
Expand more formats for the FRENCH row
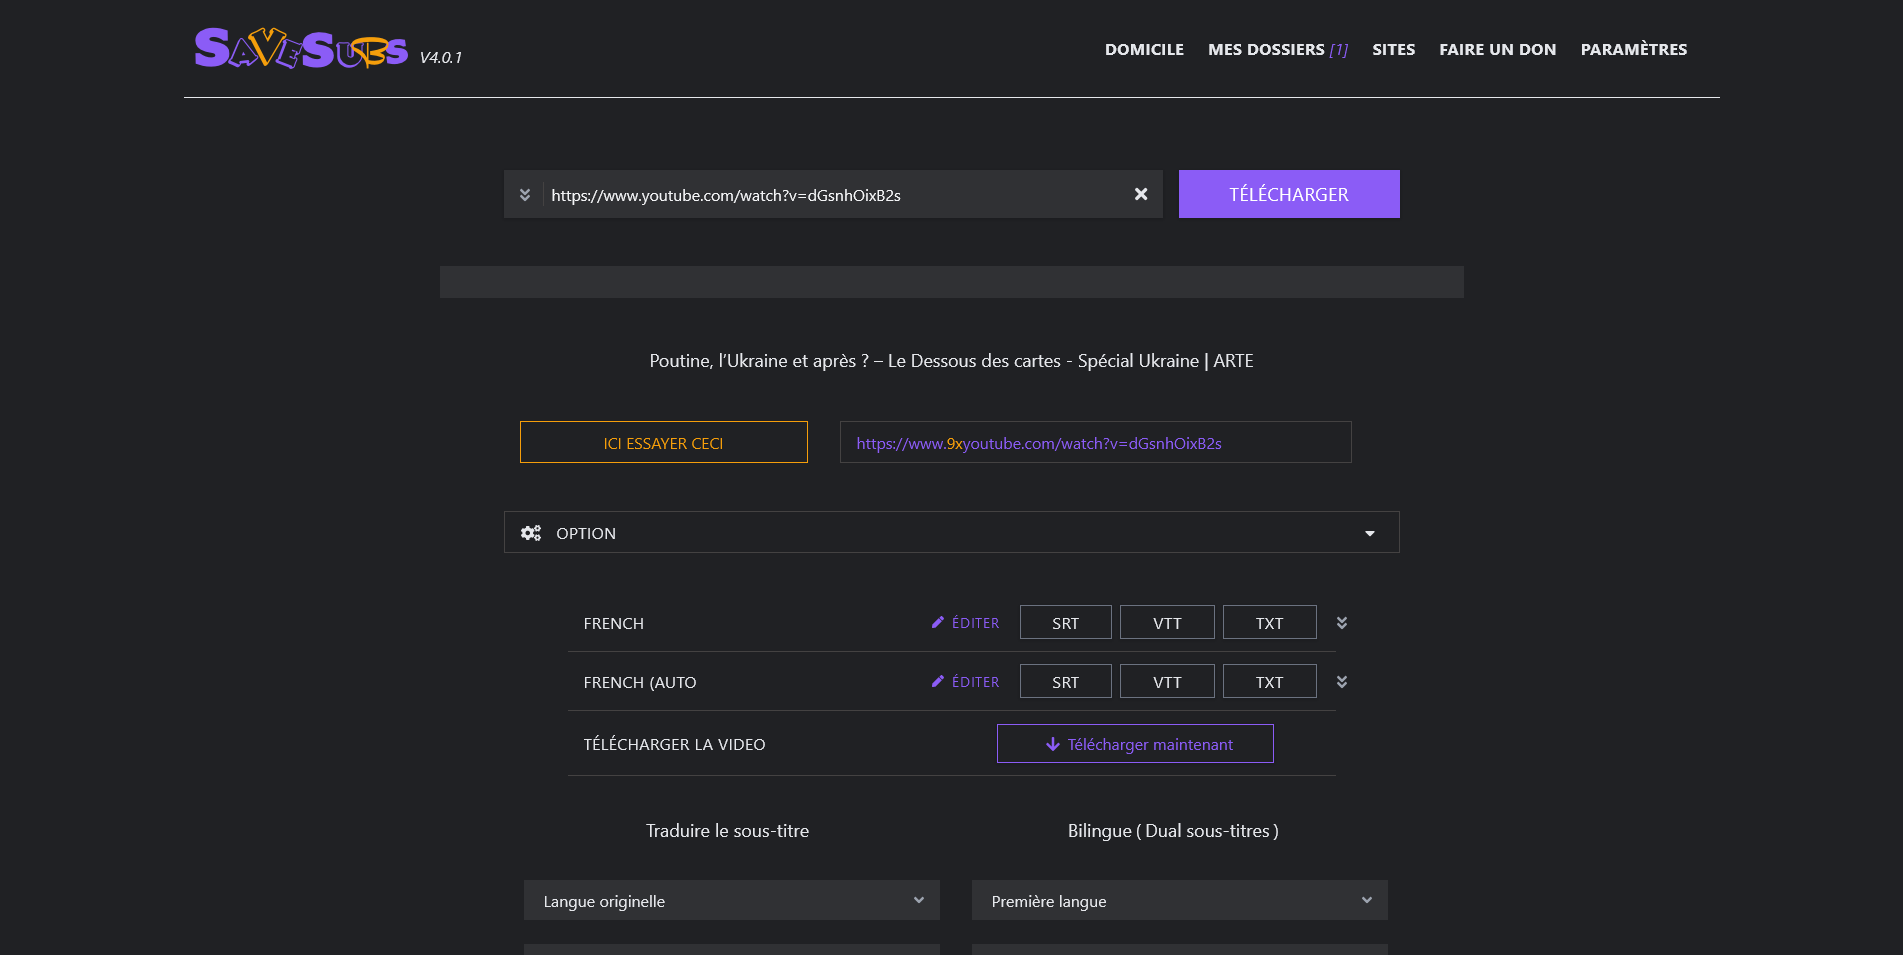(1342, 622)
